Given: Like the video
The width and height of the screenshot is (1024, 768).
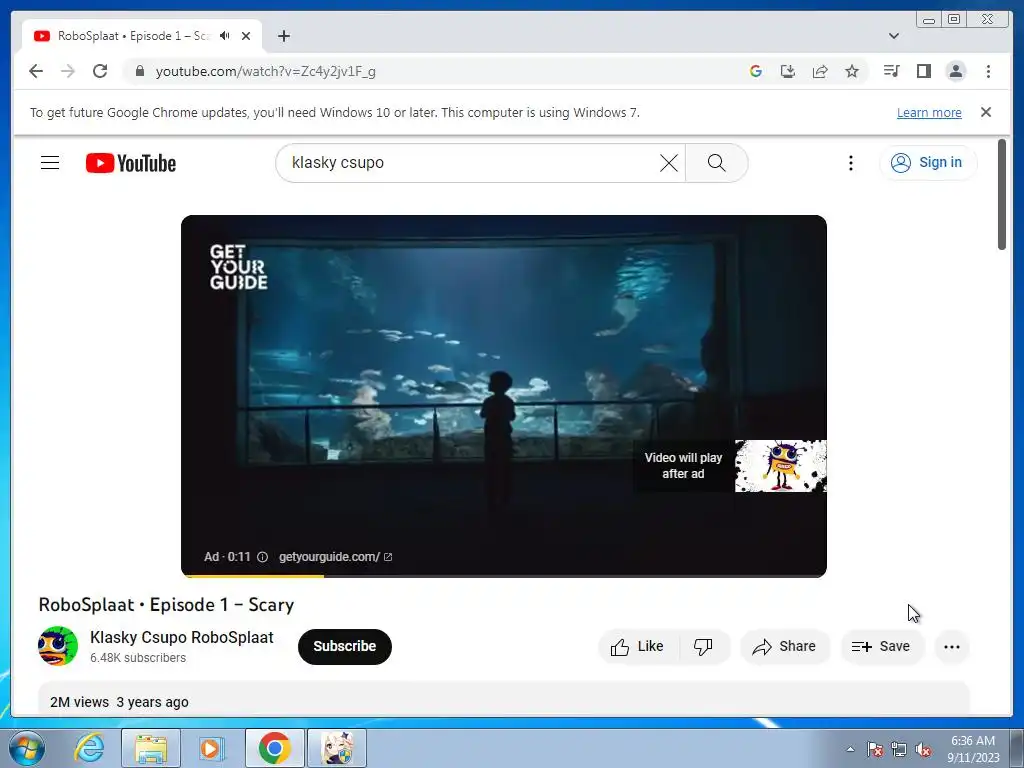Looking at the screenshot, I should coord(638,647).
